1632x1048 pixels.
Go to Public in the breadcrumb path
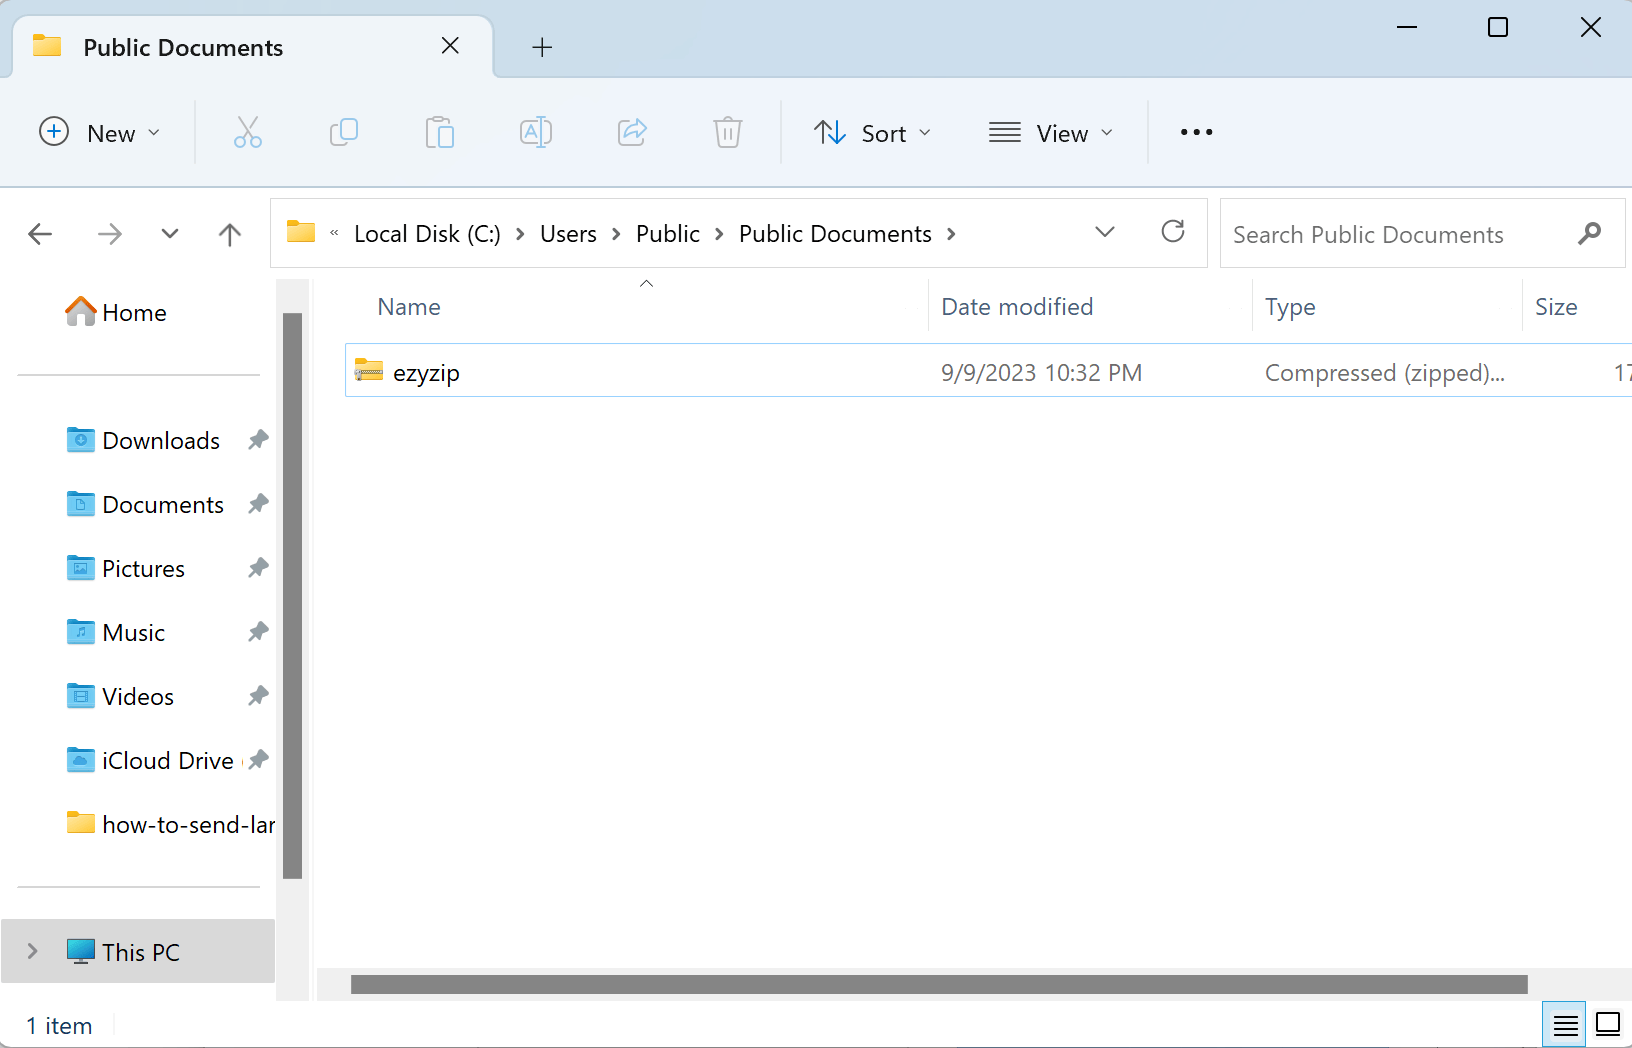point(667,233)
